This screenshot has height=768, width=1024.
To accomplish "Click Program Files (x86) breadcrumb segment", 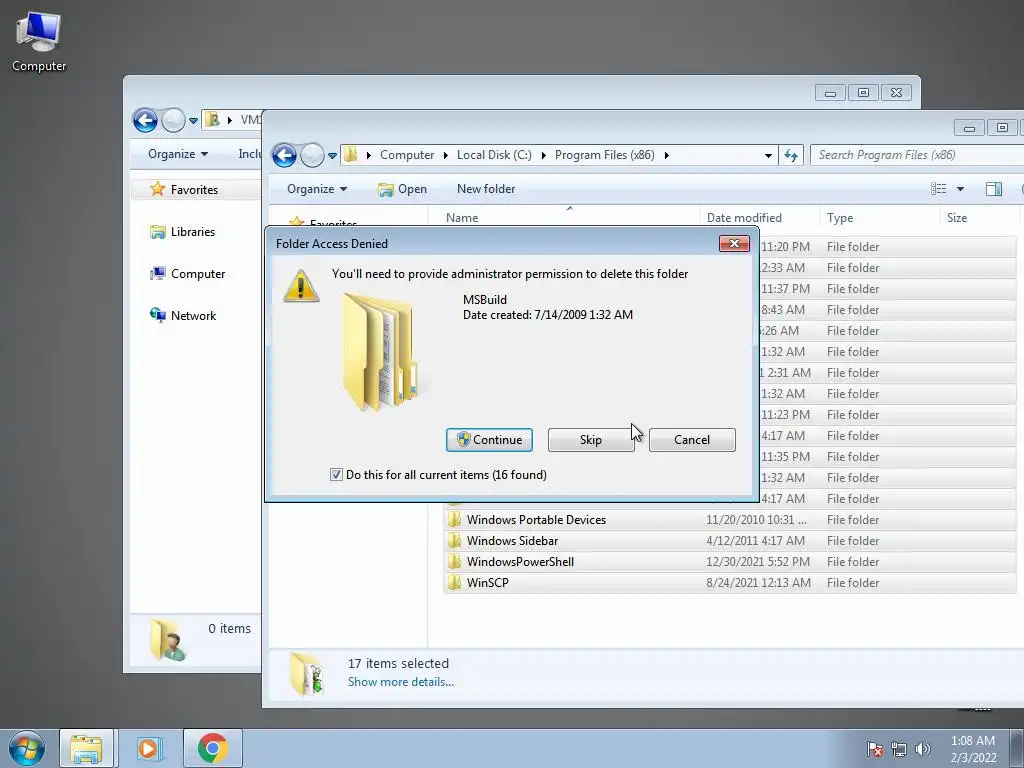I will (x=604, y=155).
